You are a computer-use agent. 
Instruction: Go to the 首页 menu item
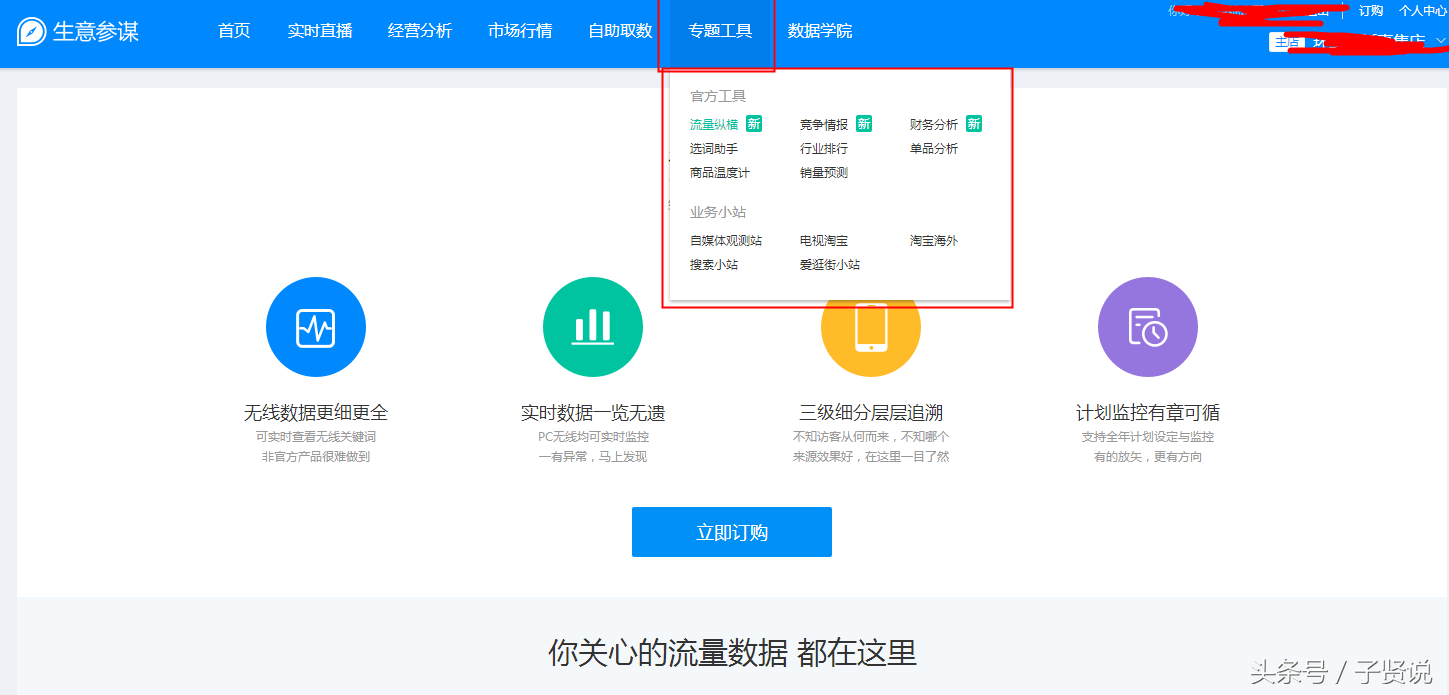click(233, 31)
